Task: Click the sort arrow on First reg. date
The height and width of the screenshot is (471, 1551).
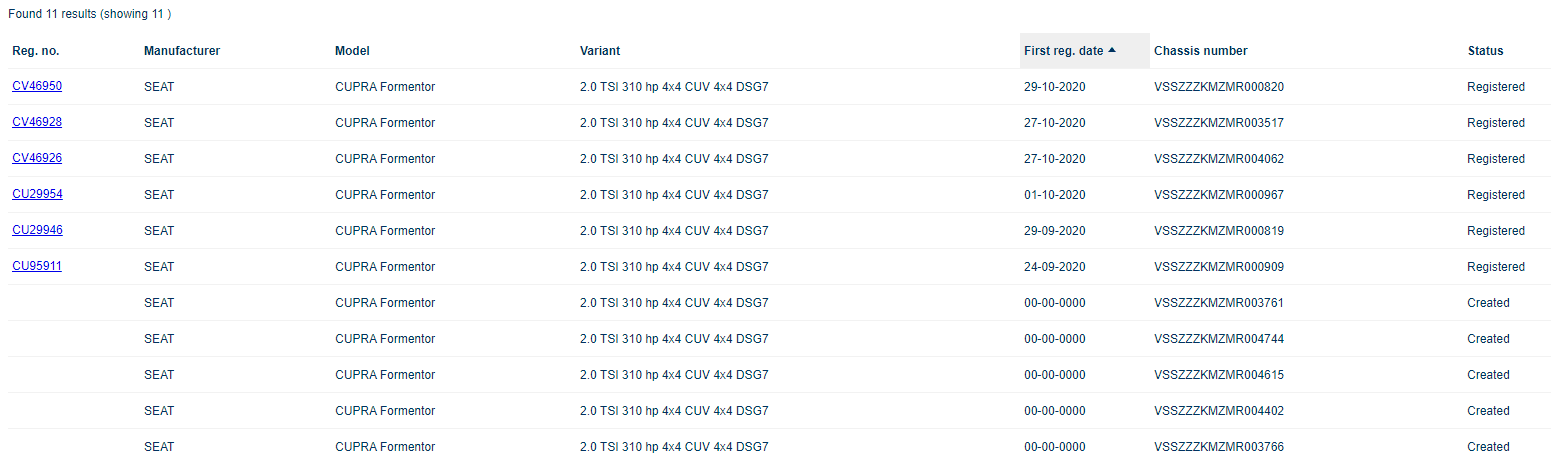Action: 1112,51
